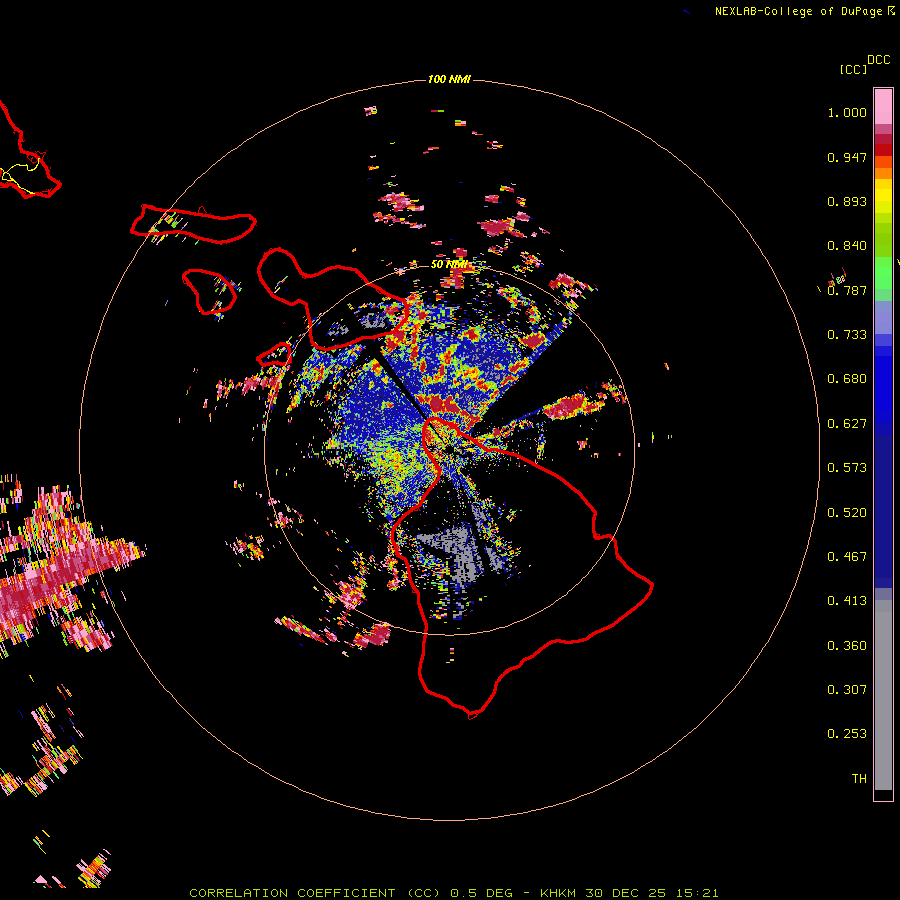The width and height of the screenshot is (900, 900).
Task: Click the 100 NMI range ring label
Action: click(449, 79)
